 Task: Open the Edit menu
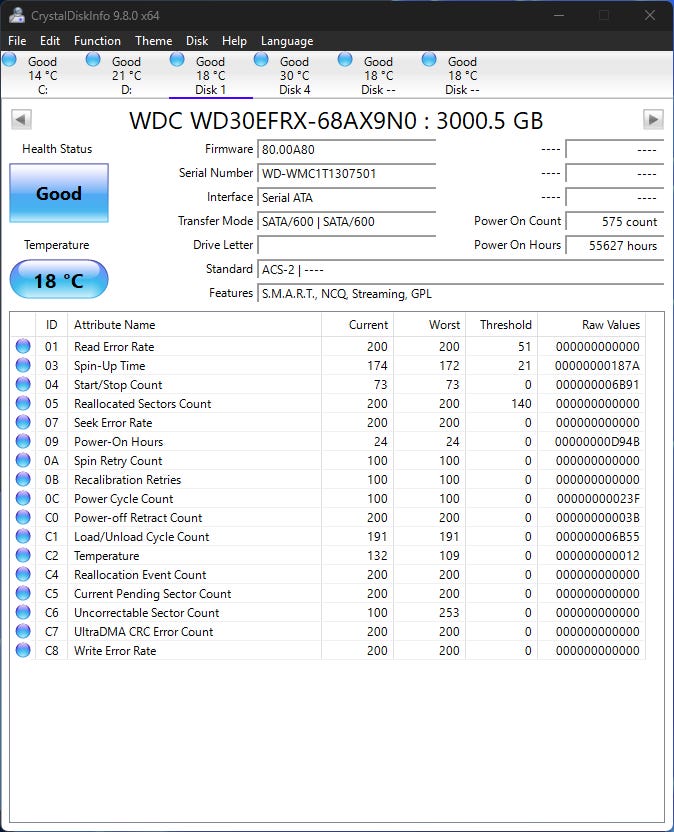(x=50, y=41)
